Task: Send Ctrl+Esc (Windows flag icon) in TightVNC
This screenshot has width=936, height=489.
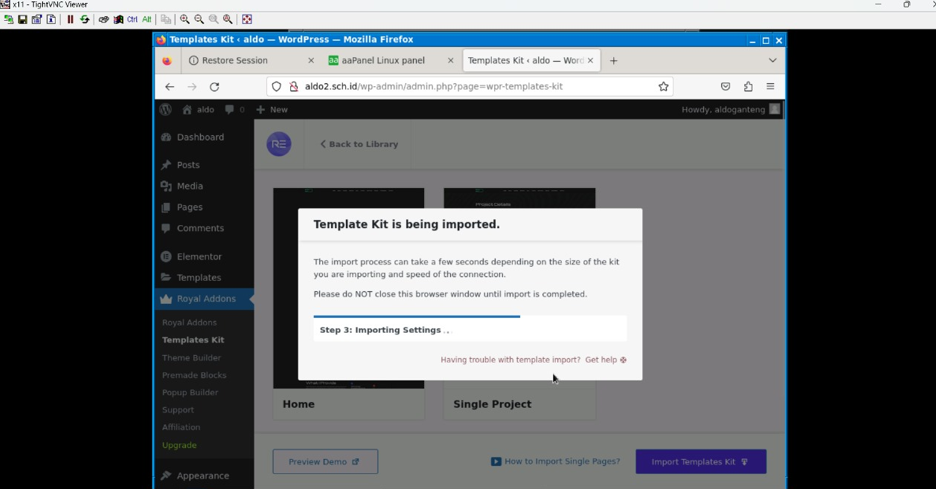Action: 118,19
